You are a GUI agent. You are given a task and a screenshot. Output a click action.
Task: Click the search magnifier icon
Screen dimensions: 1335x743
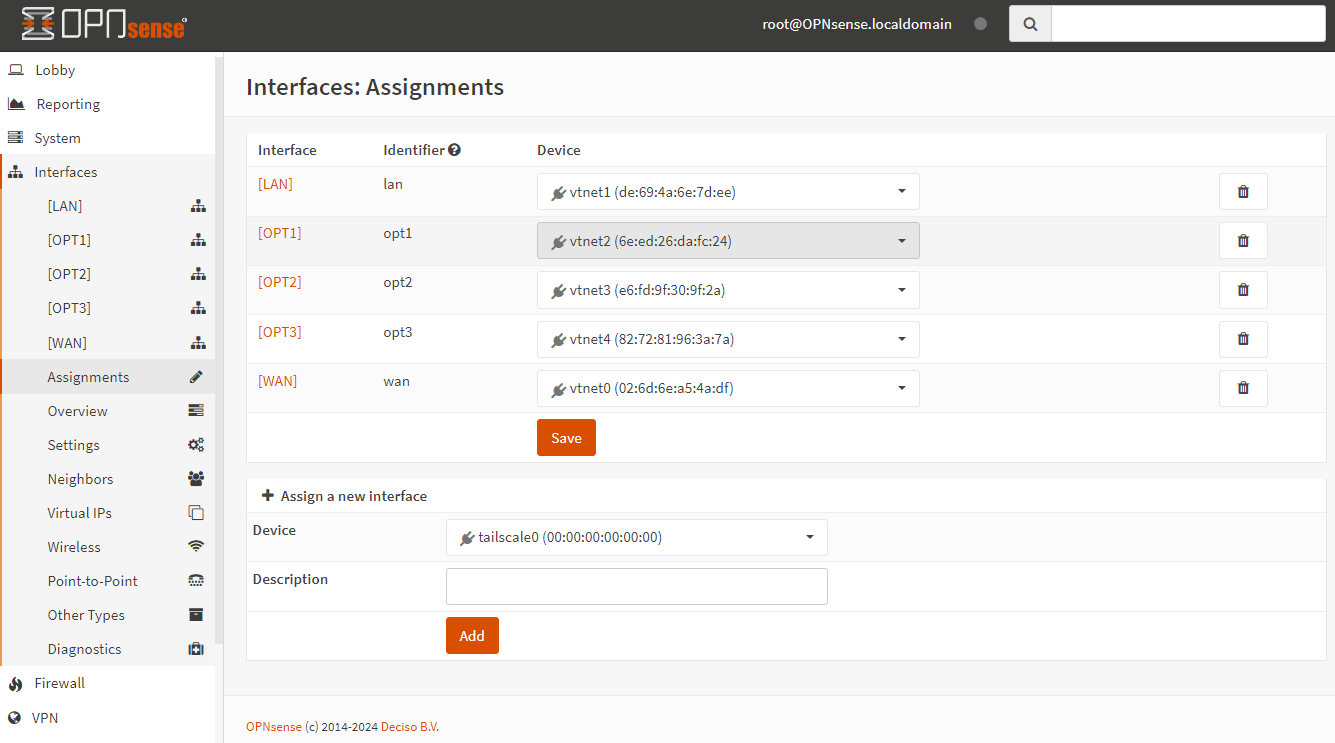coord(1030,24)
